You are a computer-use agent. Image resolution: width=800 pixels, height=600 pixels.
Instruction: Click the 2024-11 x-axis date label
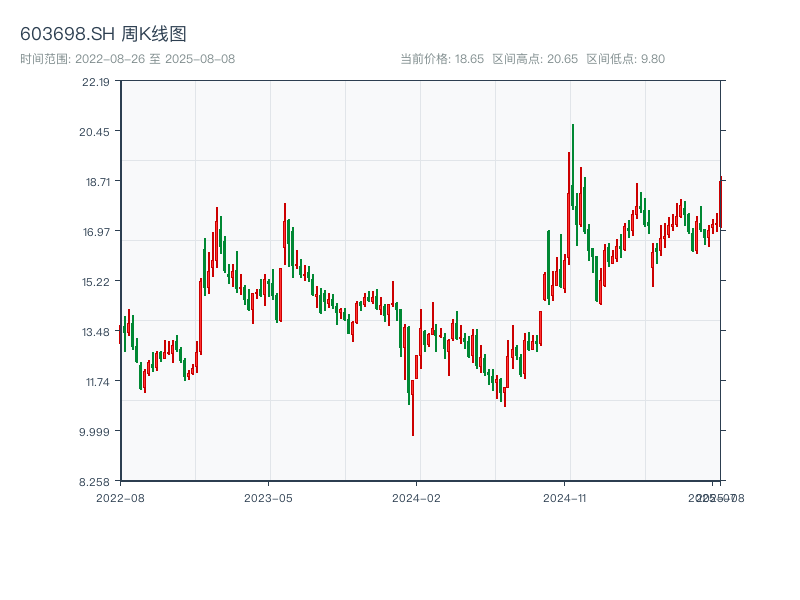[565, 497]
